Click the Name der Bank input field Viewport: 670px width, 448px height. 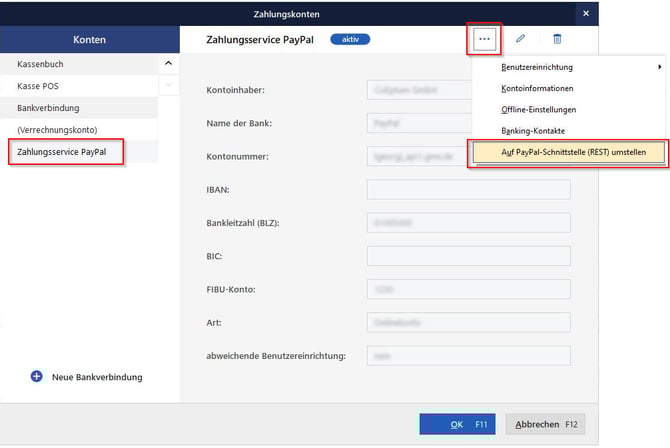pos(419,123)
